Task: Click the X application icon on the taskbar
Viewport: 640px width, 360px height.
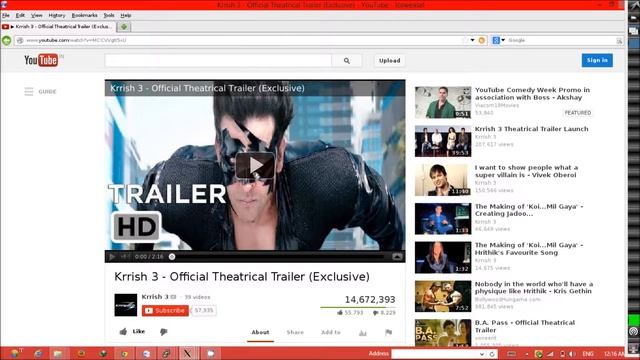Action: click(x=187, y=353)
